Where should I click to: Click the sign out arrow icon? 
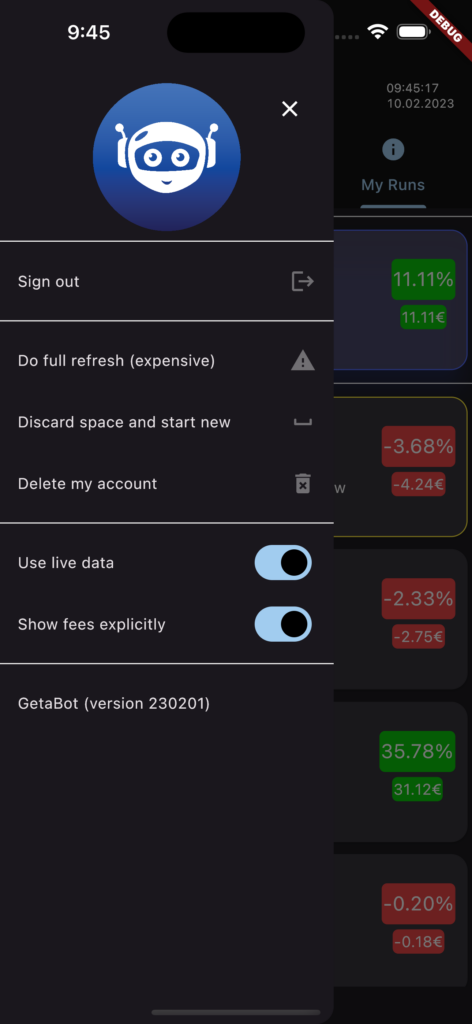(302, 281)
